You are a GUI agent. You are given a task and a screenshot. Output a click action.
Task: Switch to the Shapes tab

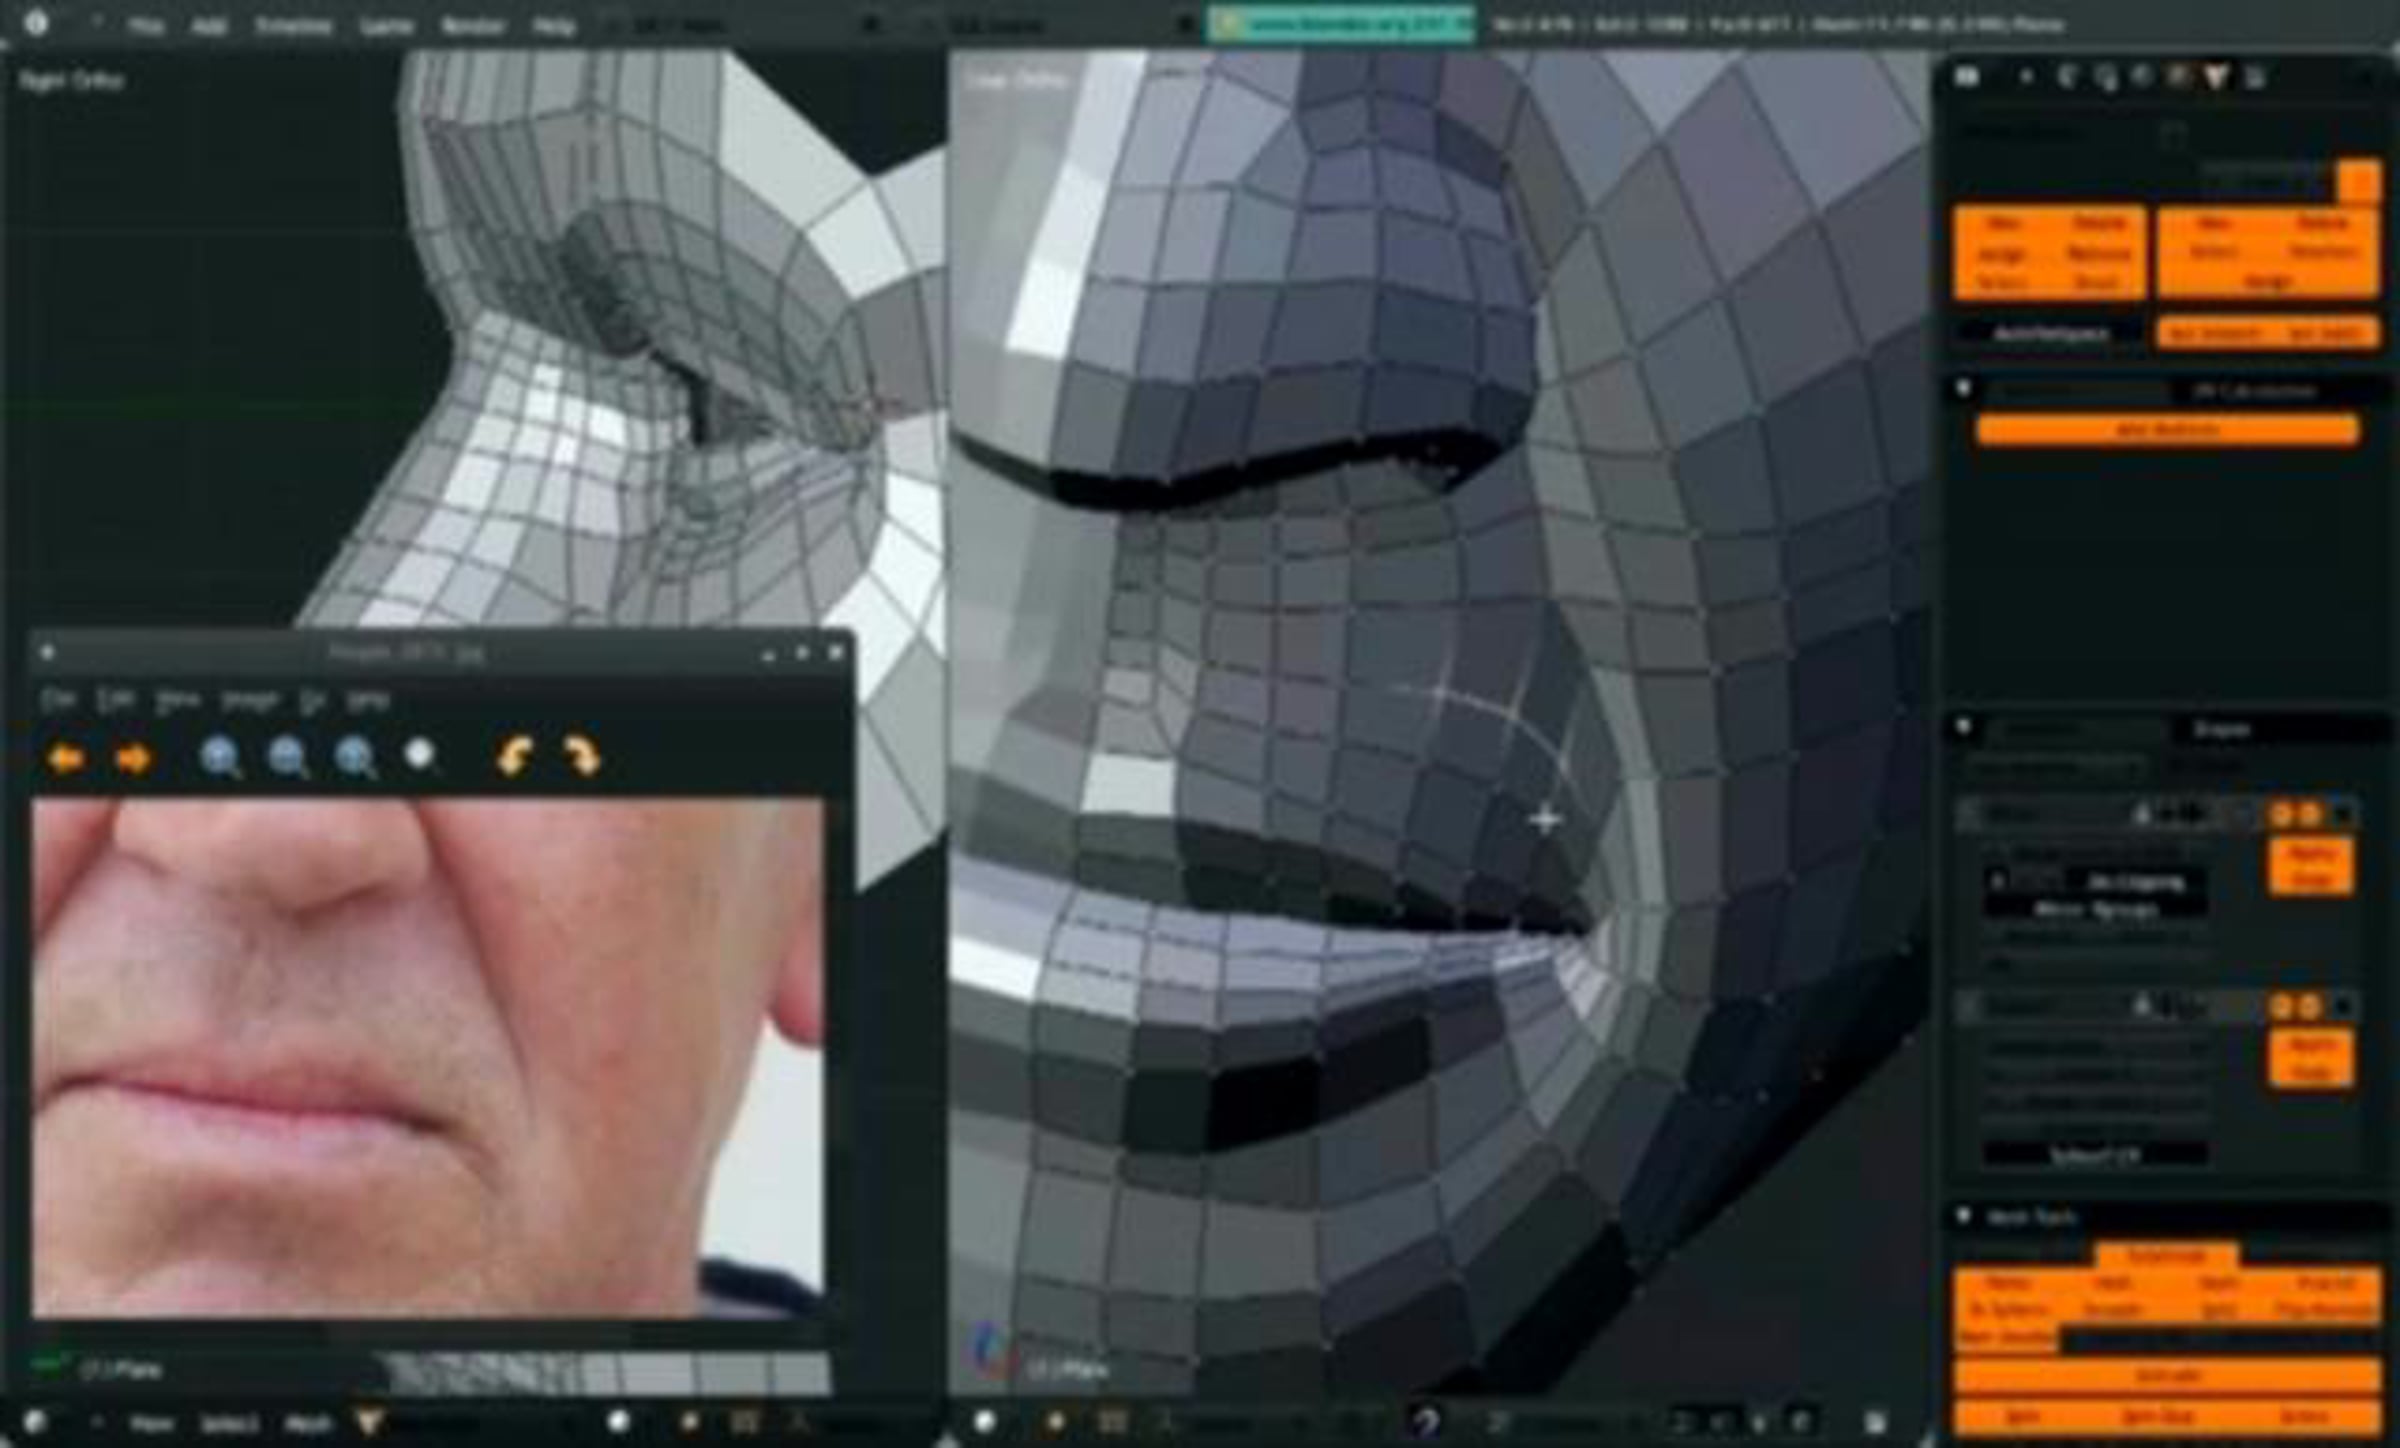(2221, 728)
